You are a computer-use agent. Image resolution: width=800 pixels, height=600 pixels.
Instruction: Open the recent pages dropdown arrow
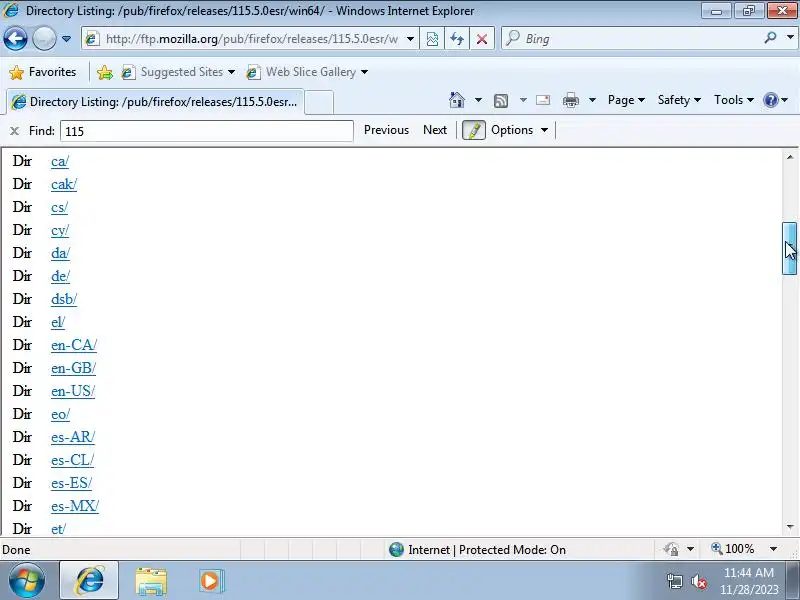[x=66, y=39]
